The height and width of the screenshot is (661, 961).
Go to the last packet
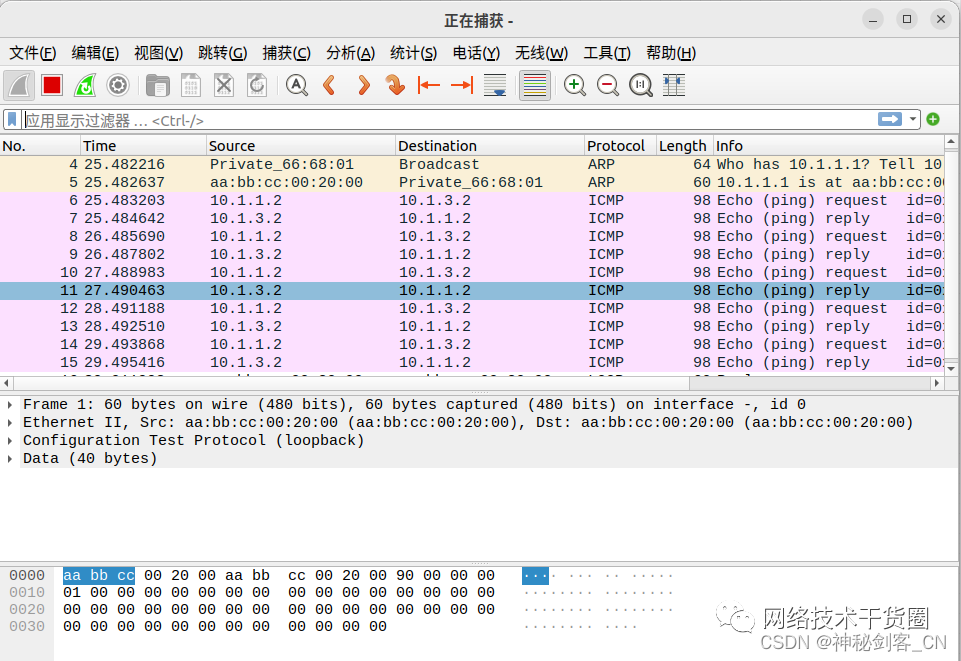click(x=460, y=85)
